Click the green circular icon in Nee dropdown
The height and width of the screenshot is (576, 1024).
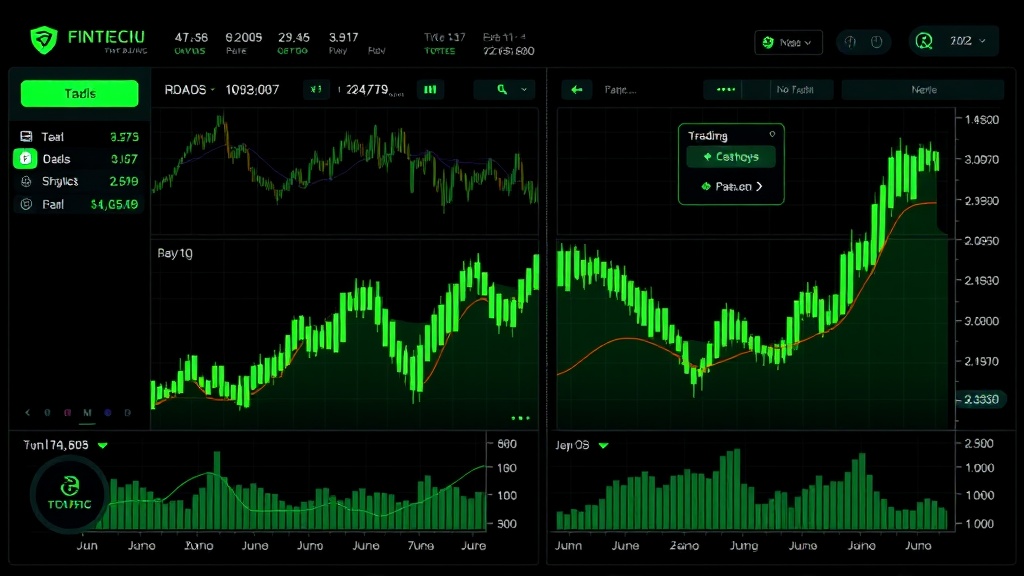pos(769,42)
